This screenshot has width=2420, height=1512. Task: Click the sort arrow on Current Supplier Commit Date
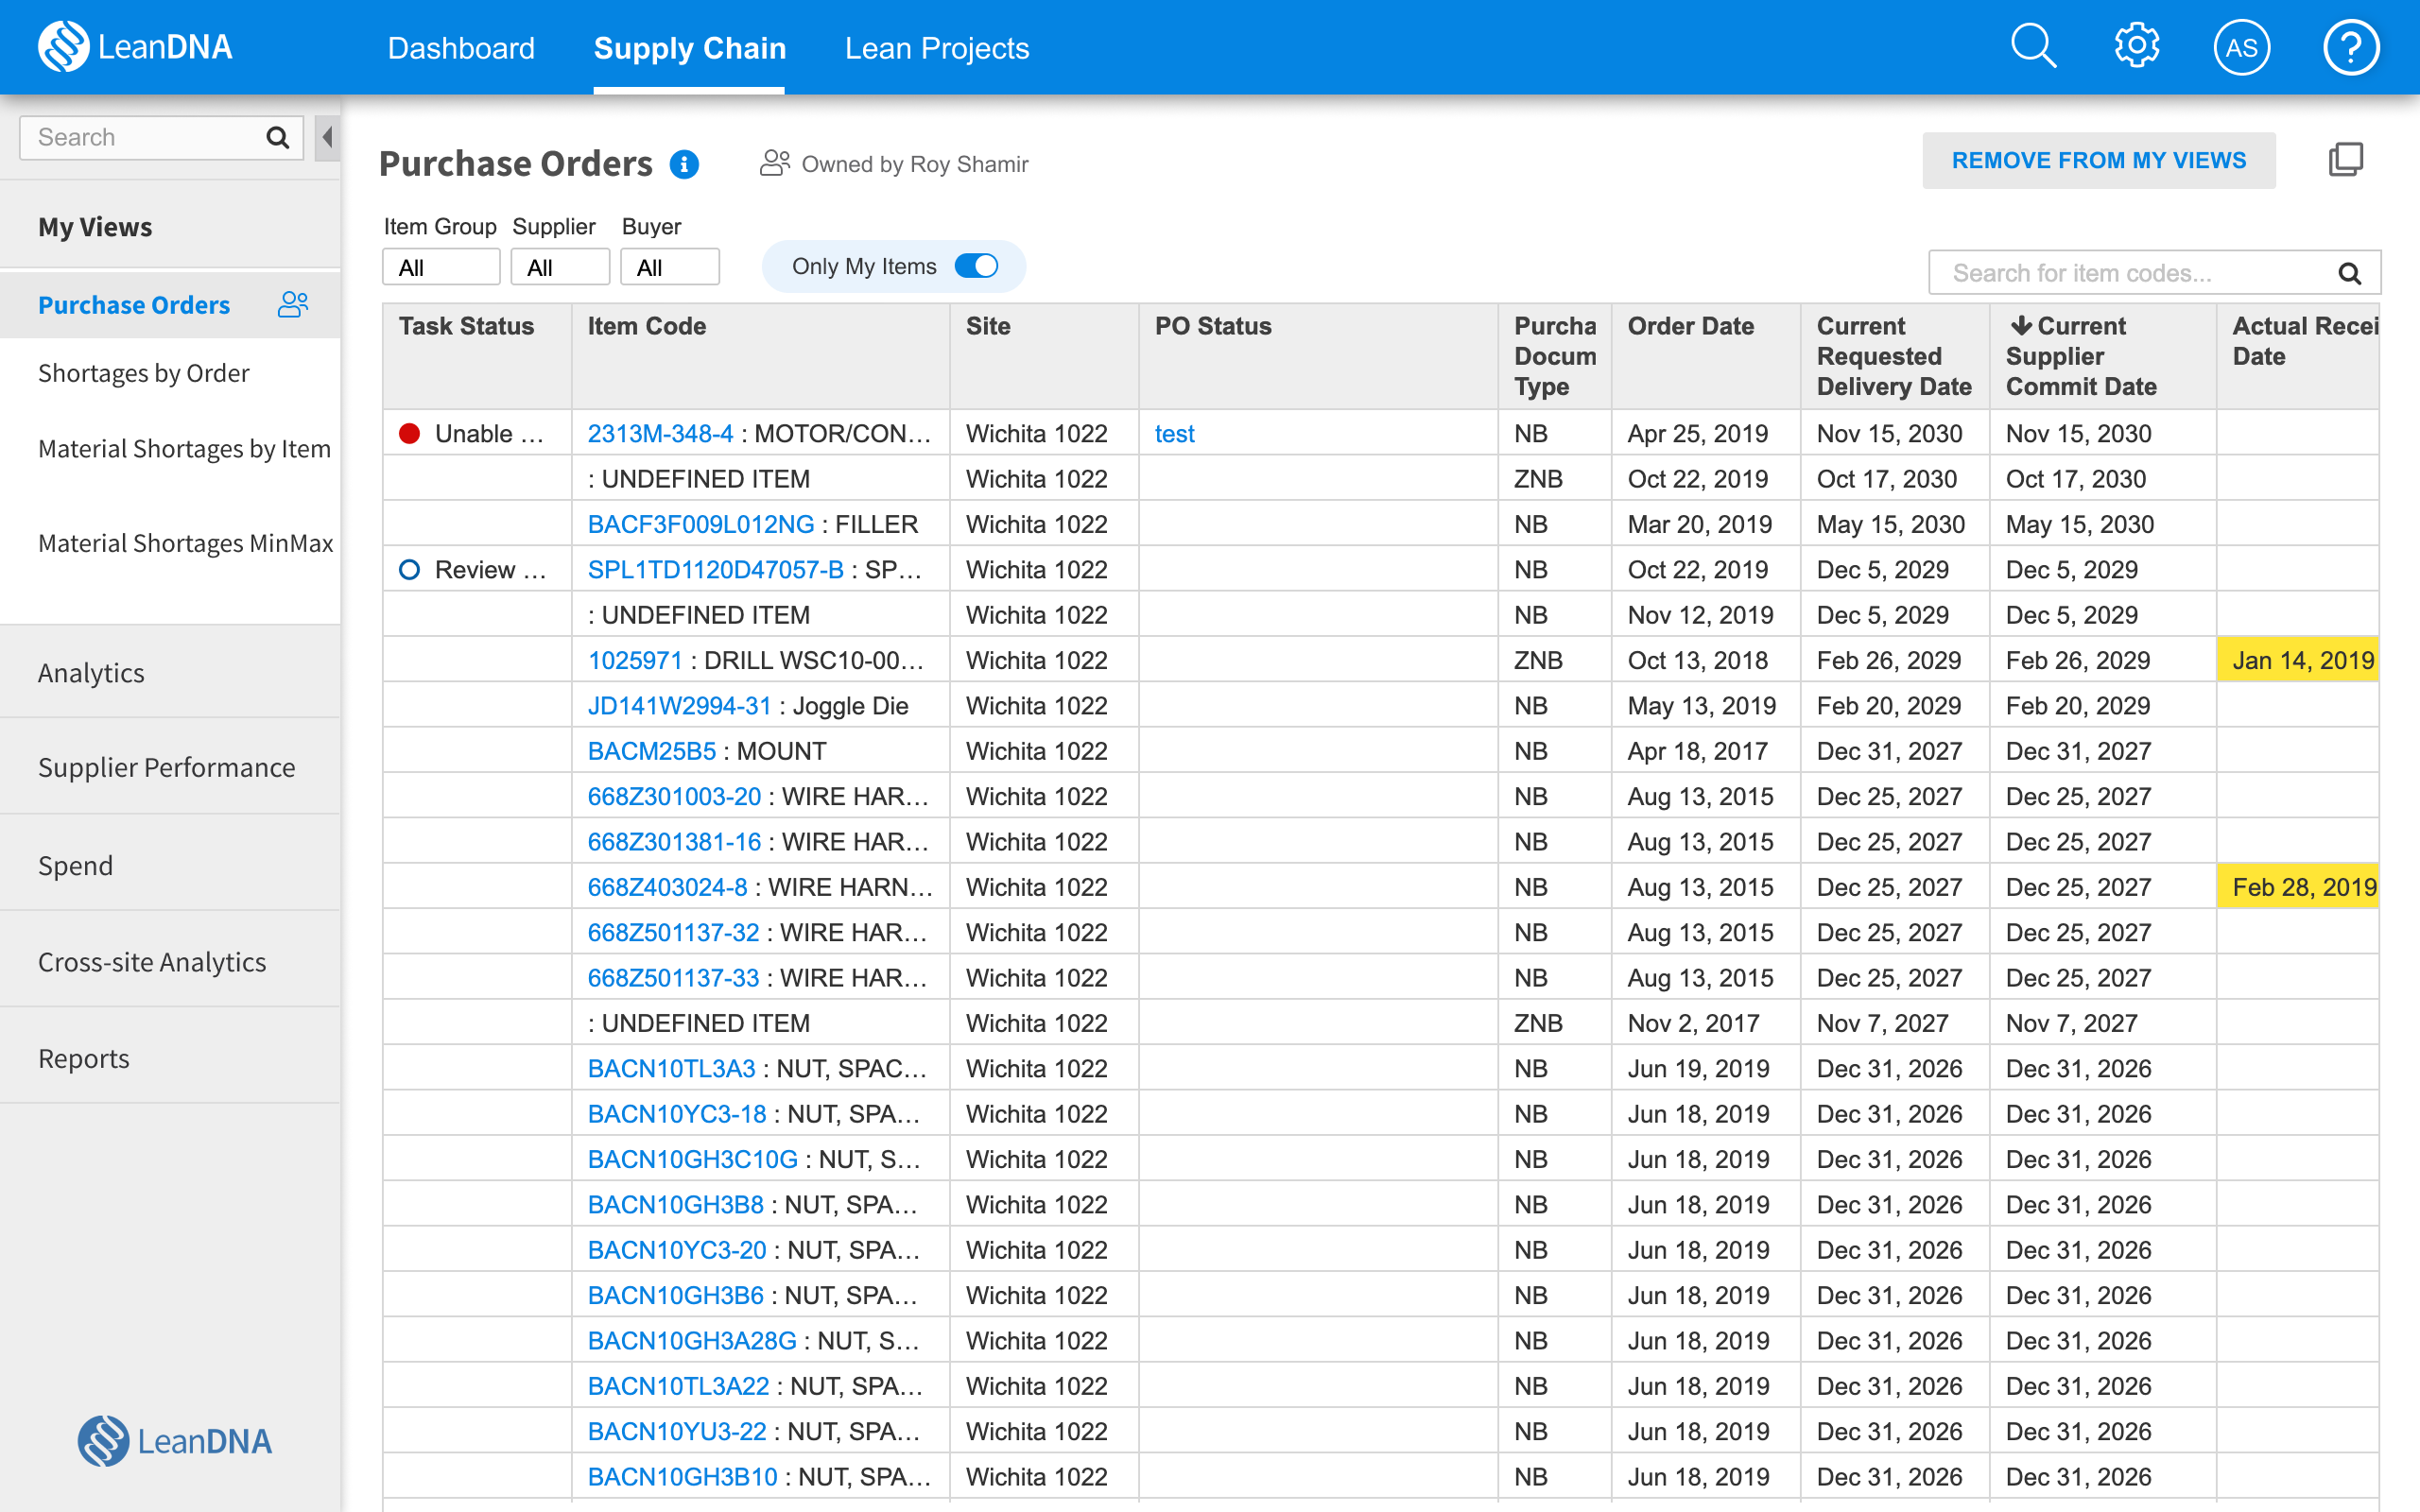coord(2021,326)
